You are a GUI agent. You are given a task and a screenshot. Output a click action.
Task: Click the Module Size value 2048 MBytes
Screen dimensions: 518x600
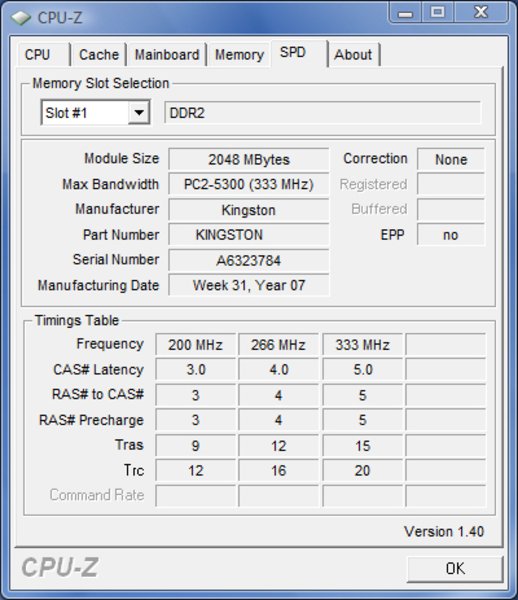(x=249, y=159)
